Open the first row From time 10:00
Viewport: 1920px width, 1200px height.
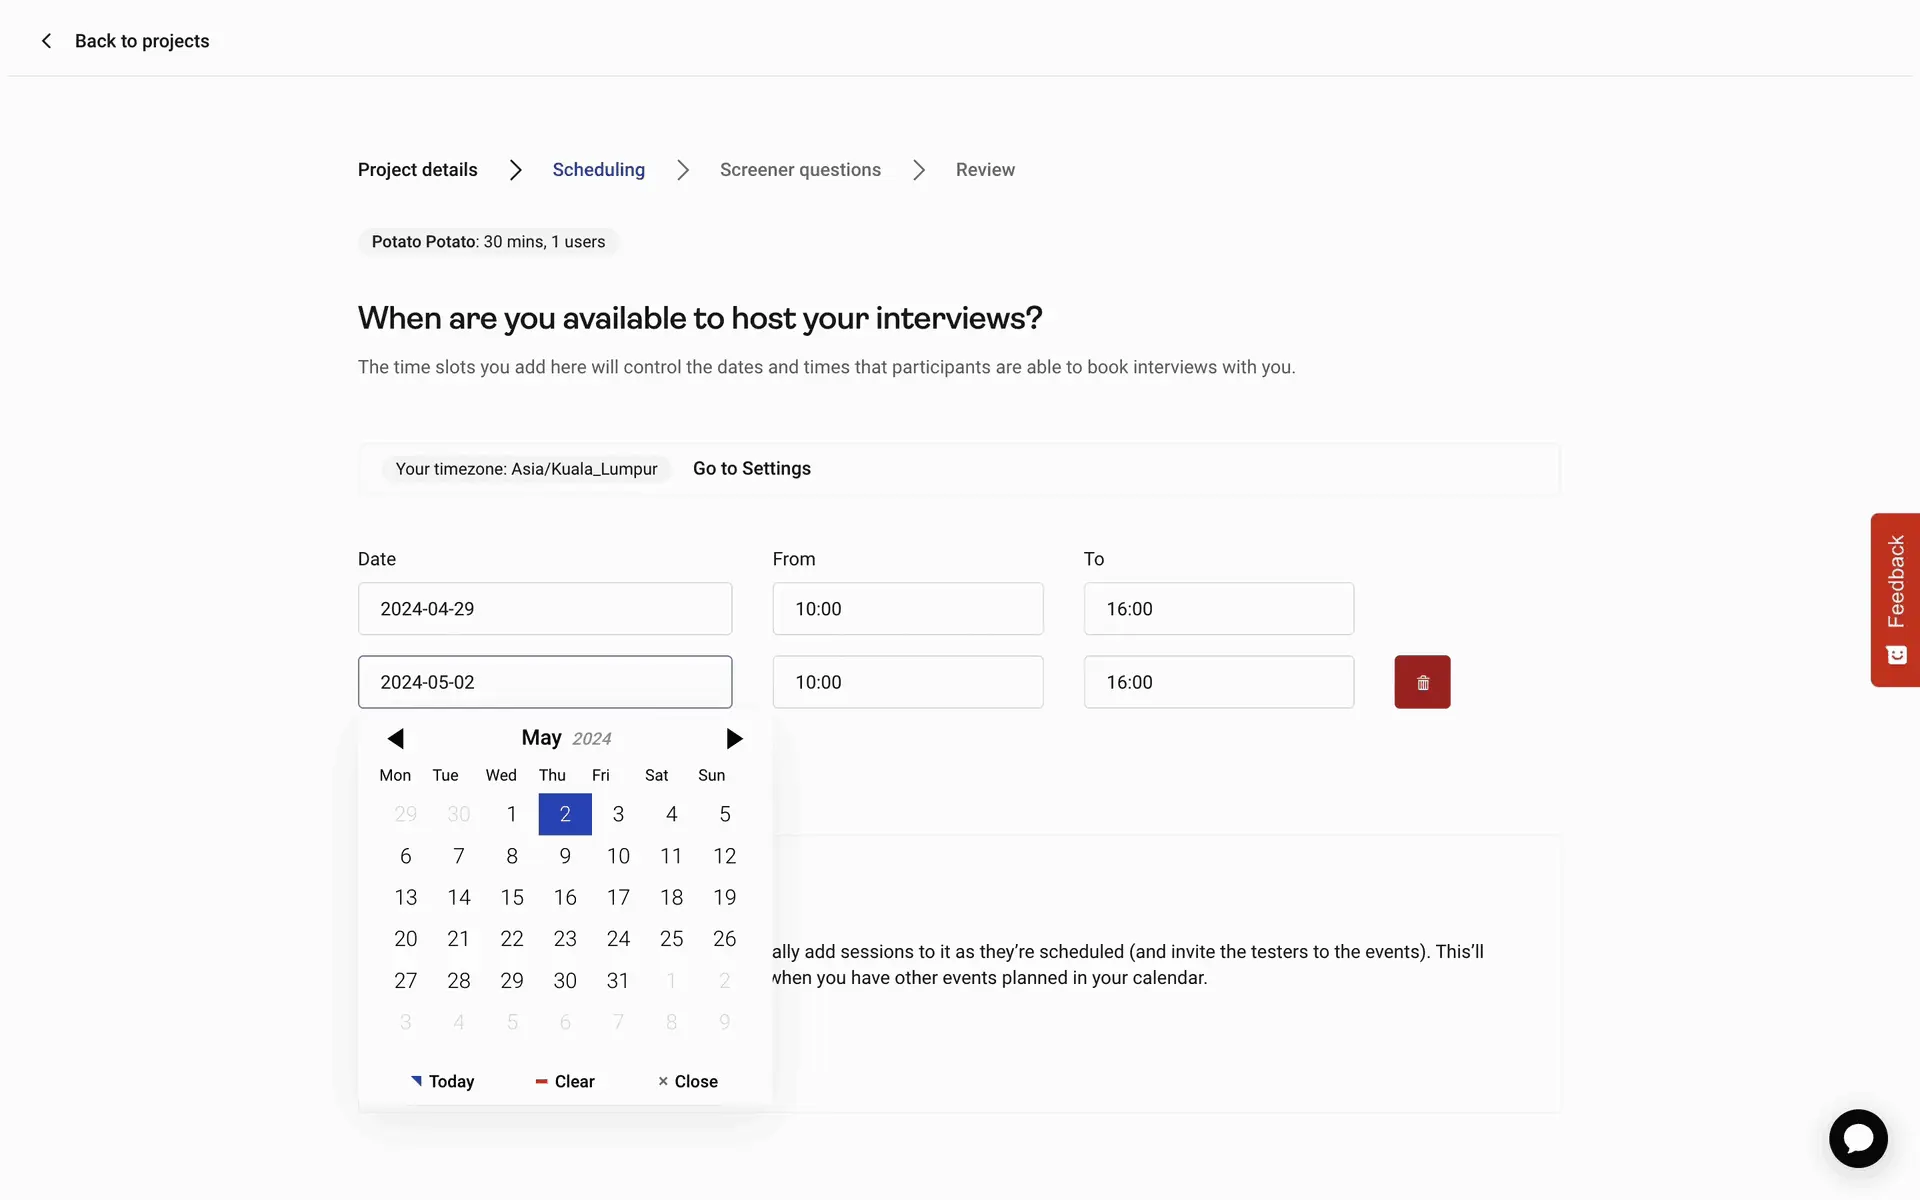907,609
